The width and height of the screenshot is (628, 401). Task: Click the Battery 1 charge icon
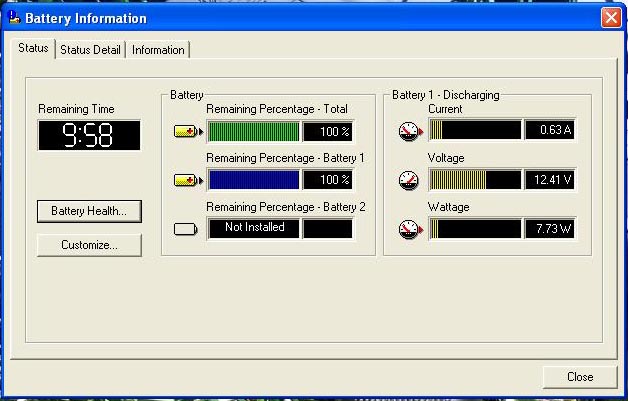click(186, 180)
